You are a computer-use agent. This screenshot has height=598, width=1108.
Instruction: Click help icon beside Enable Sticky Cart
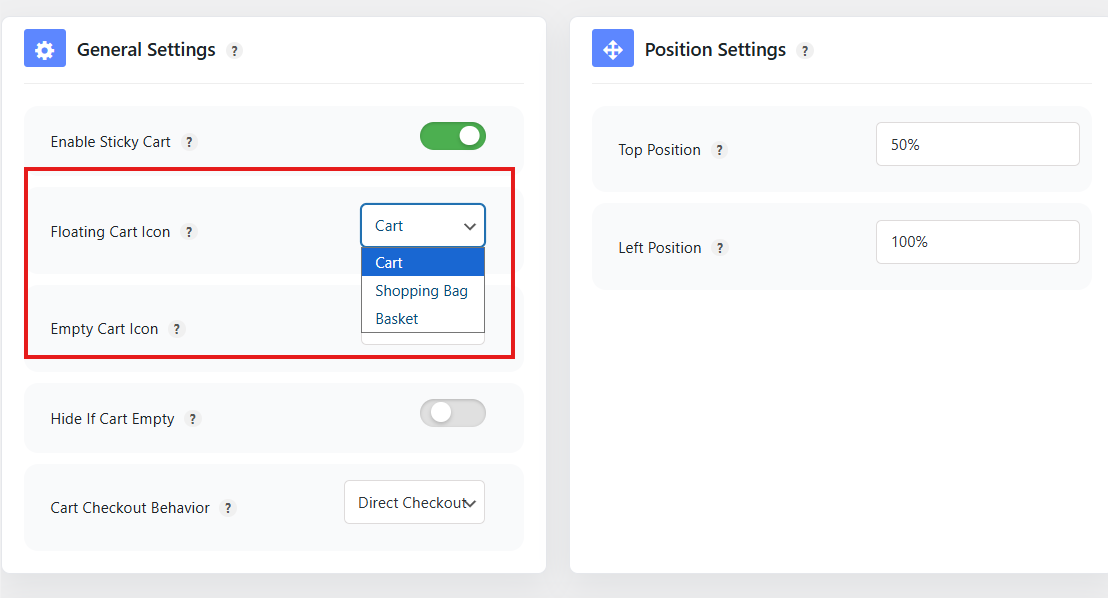(189, 142)
